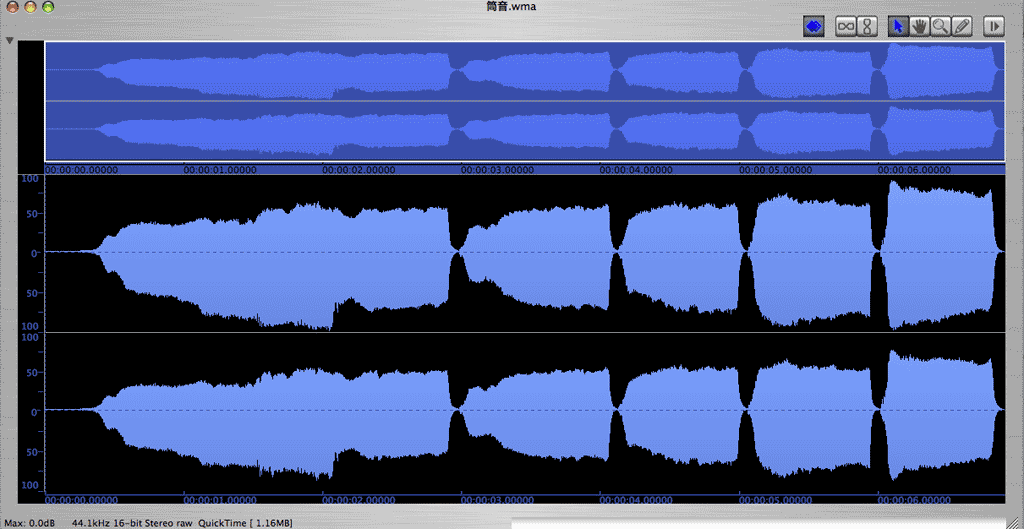This screenshot has height=529, width=1024.
Task: Click the 00:00:01.00000 marker on bottom ruler
Action: [219, 499]
